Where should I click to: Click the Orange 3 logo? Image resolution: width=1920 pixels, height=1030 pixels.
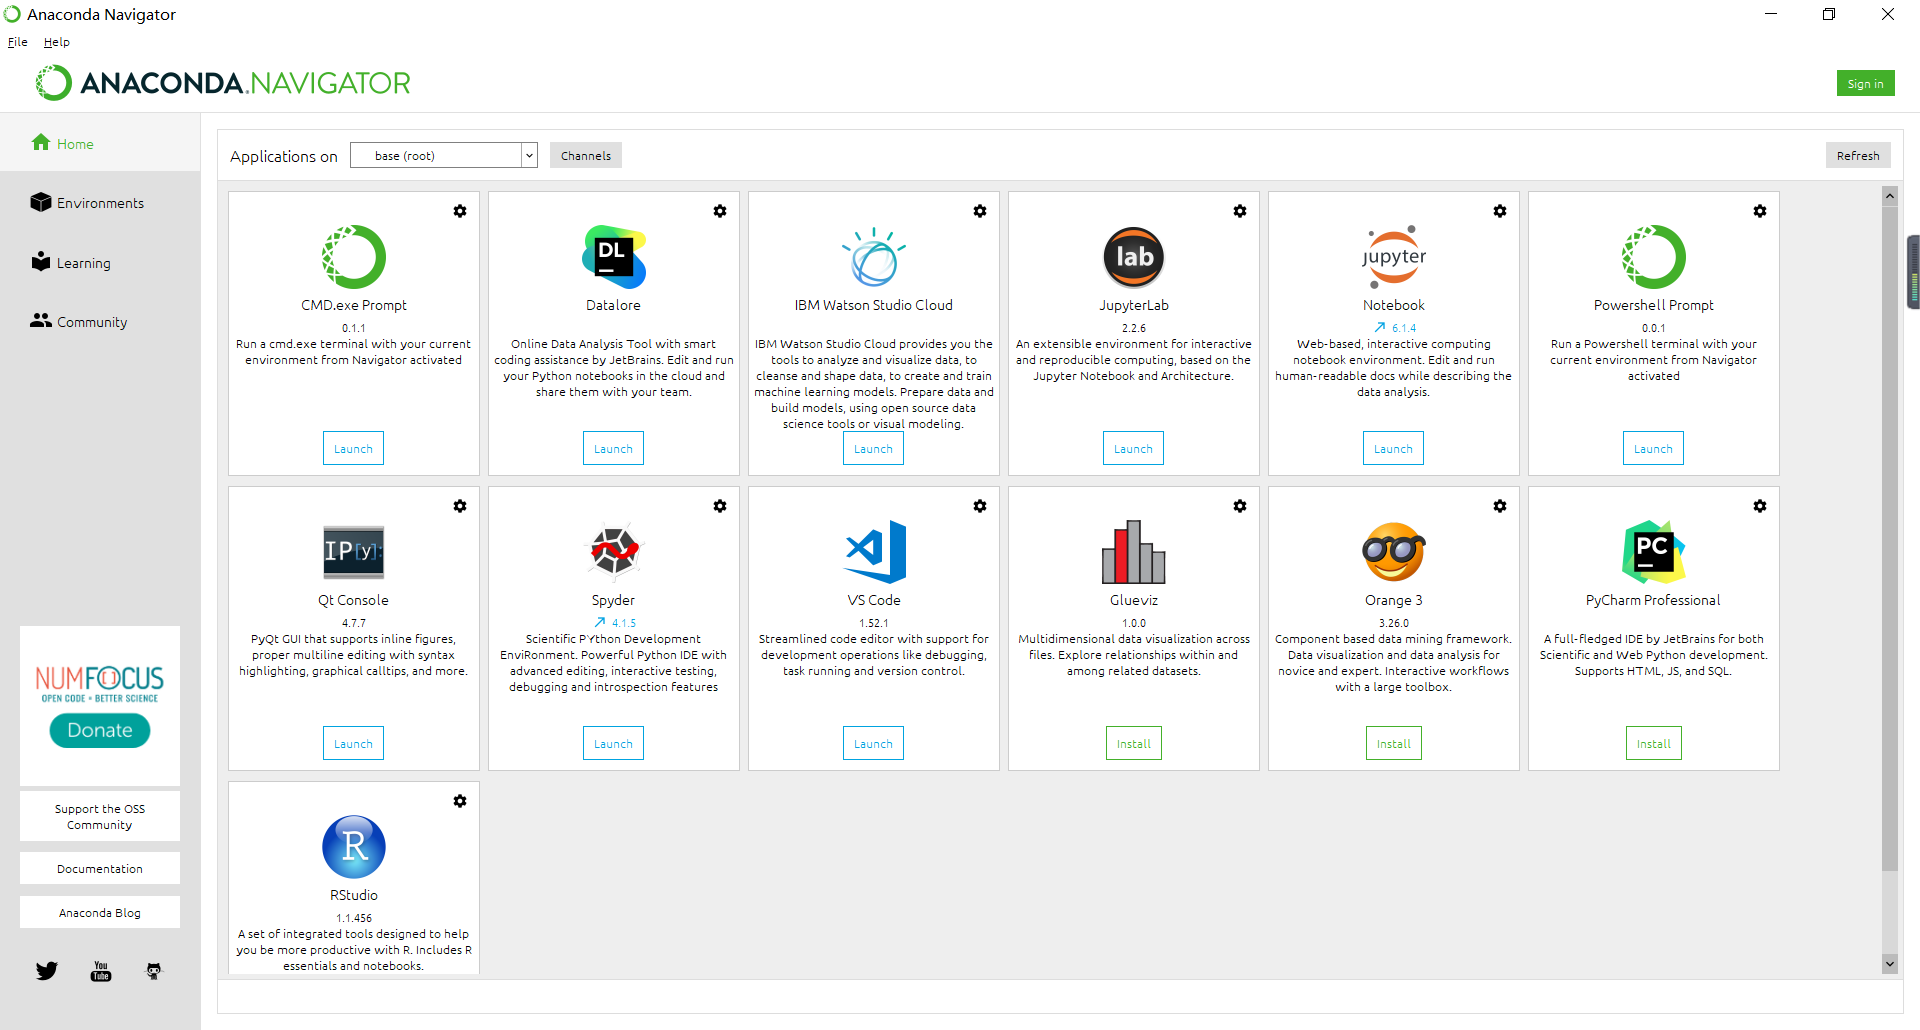[1394, 552]
